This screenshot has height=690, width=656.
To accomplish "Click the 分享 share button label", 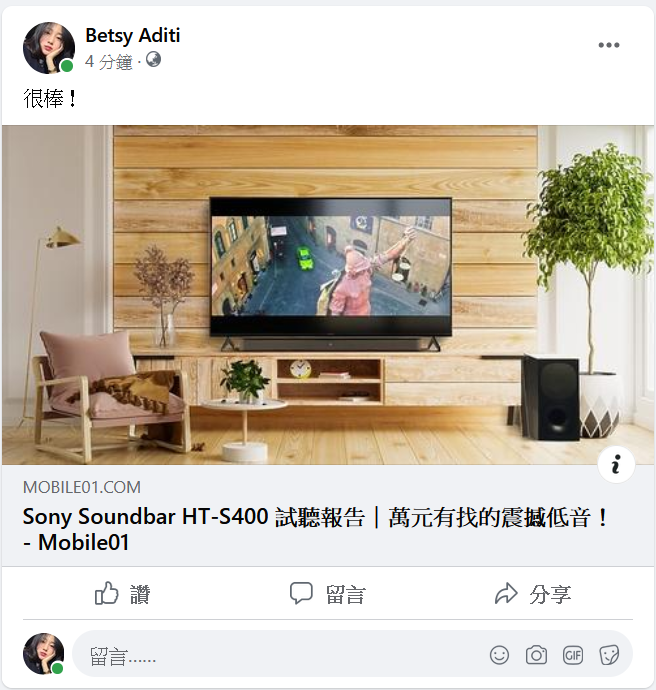I will (550, 594).
